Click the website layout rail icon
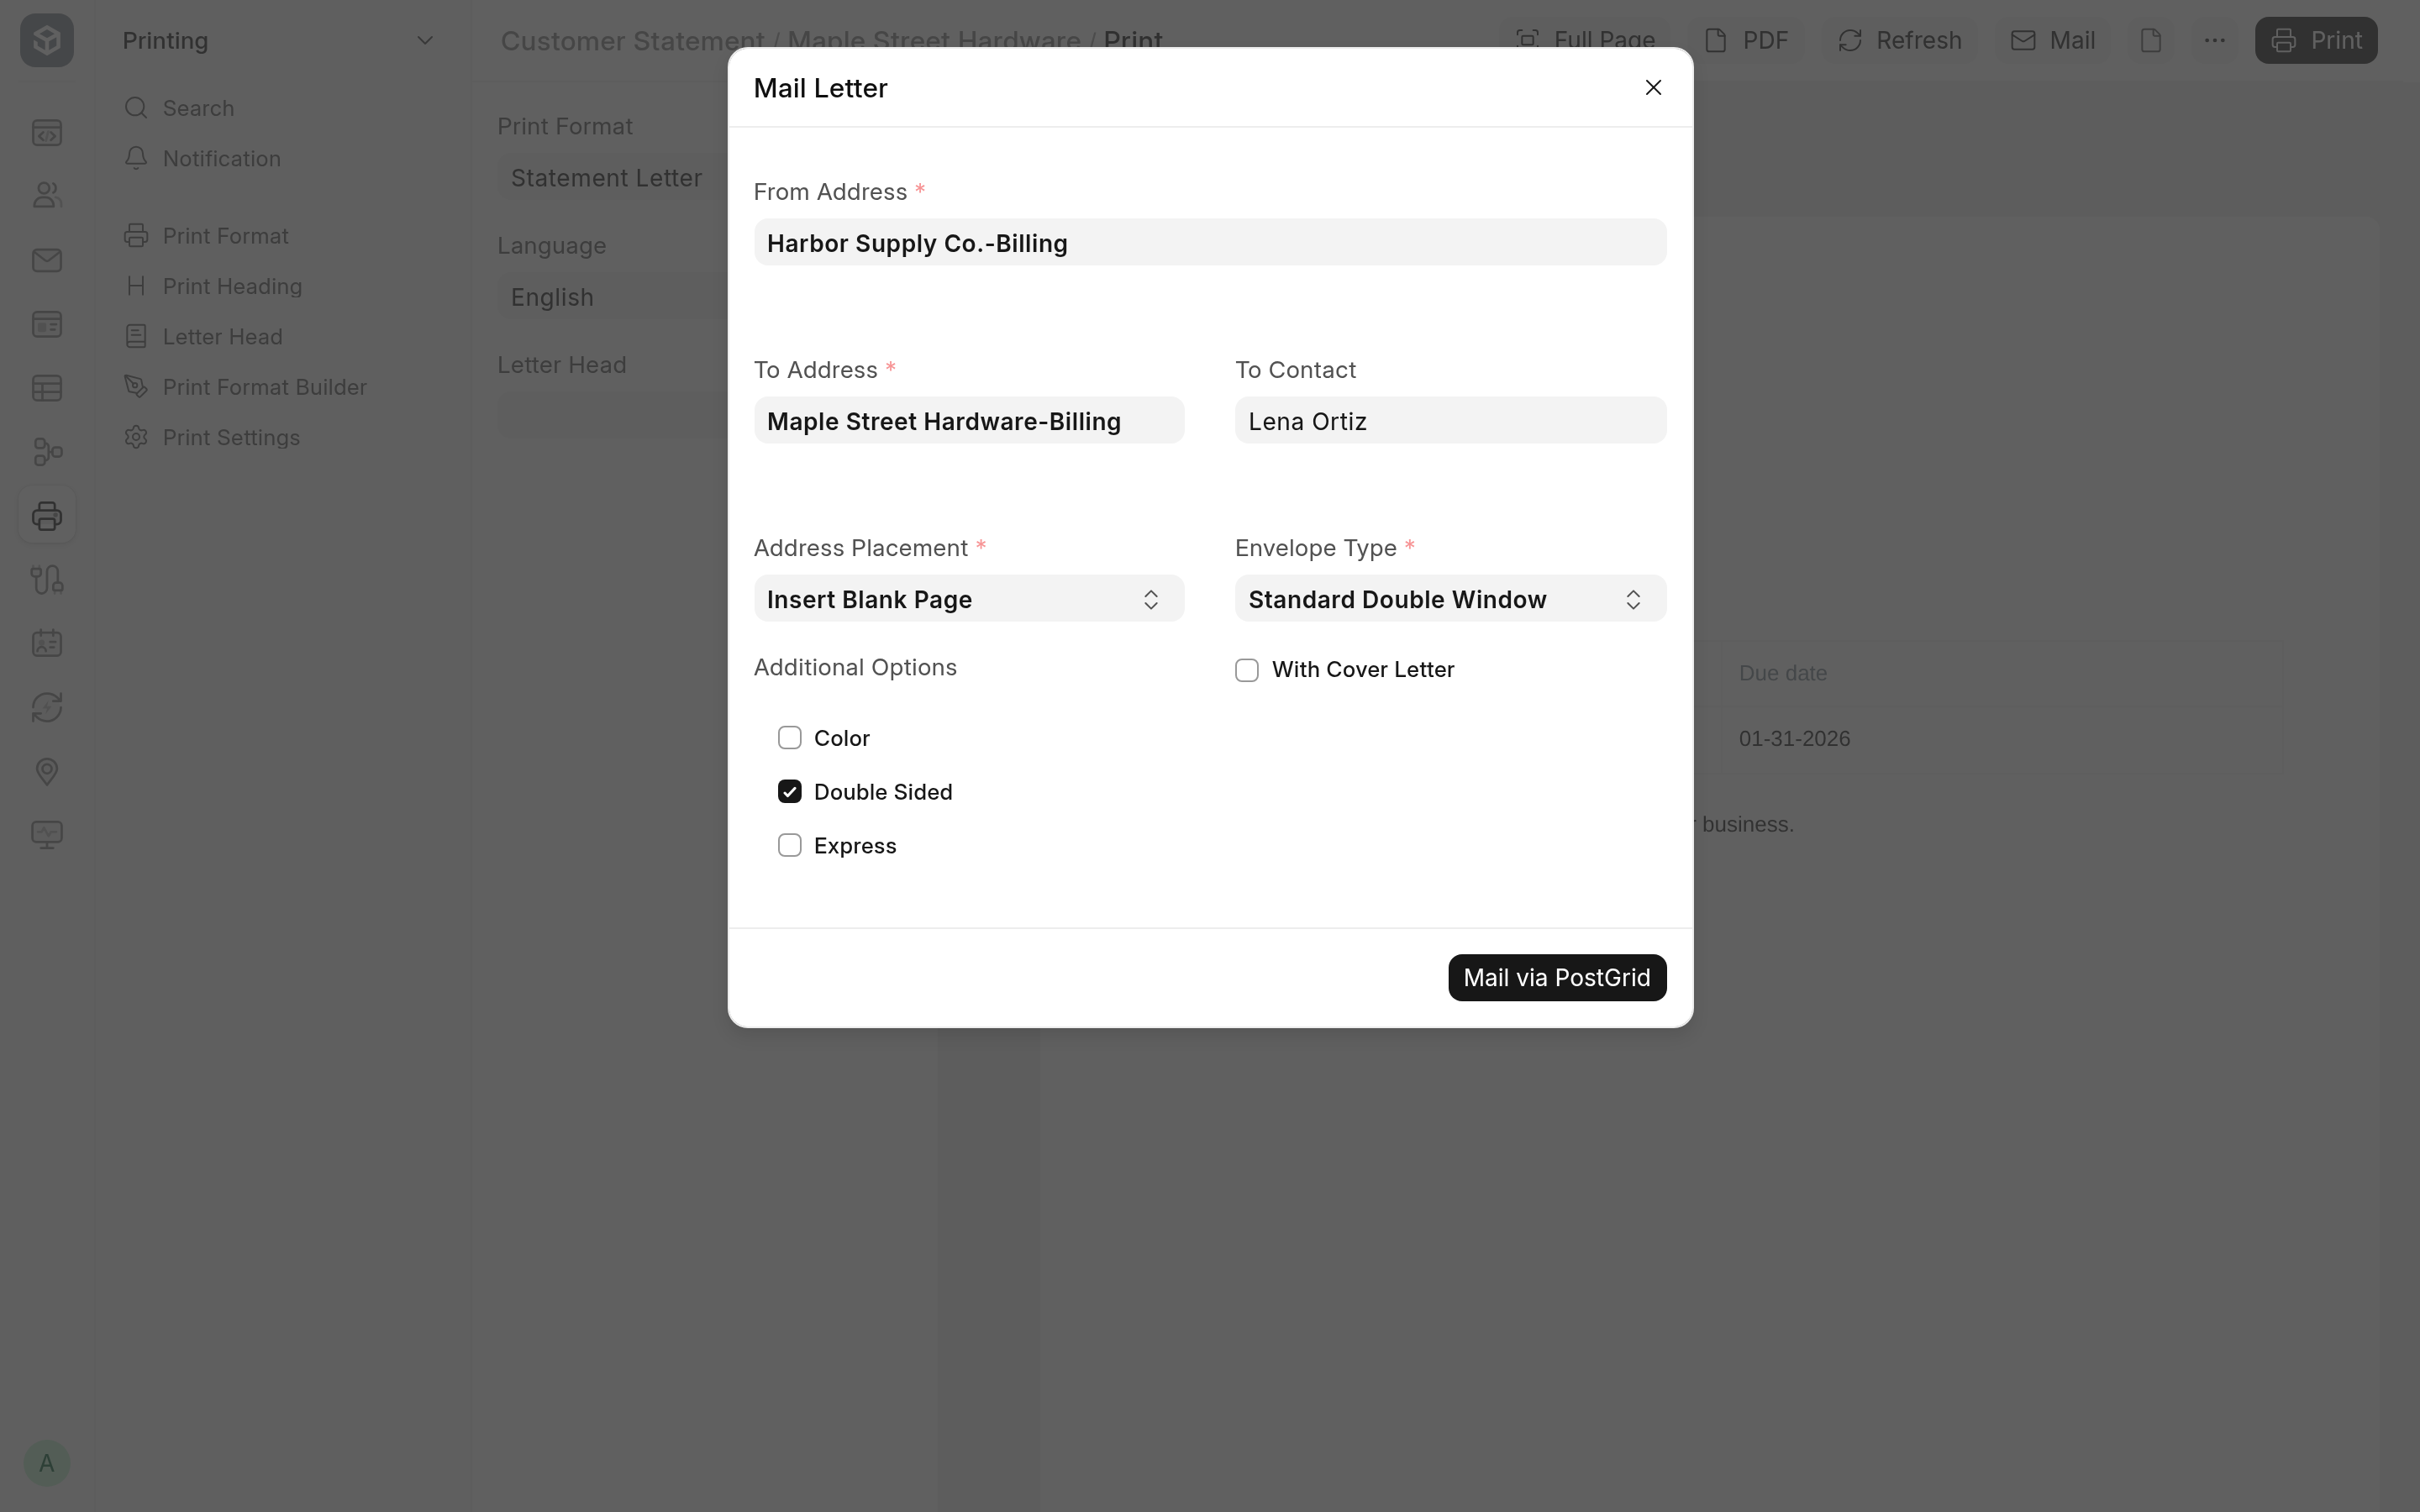The image size is (2420, 1512). (x=47, y=325)
